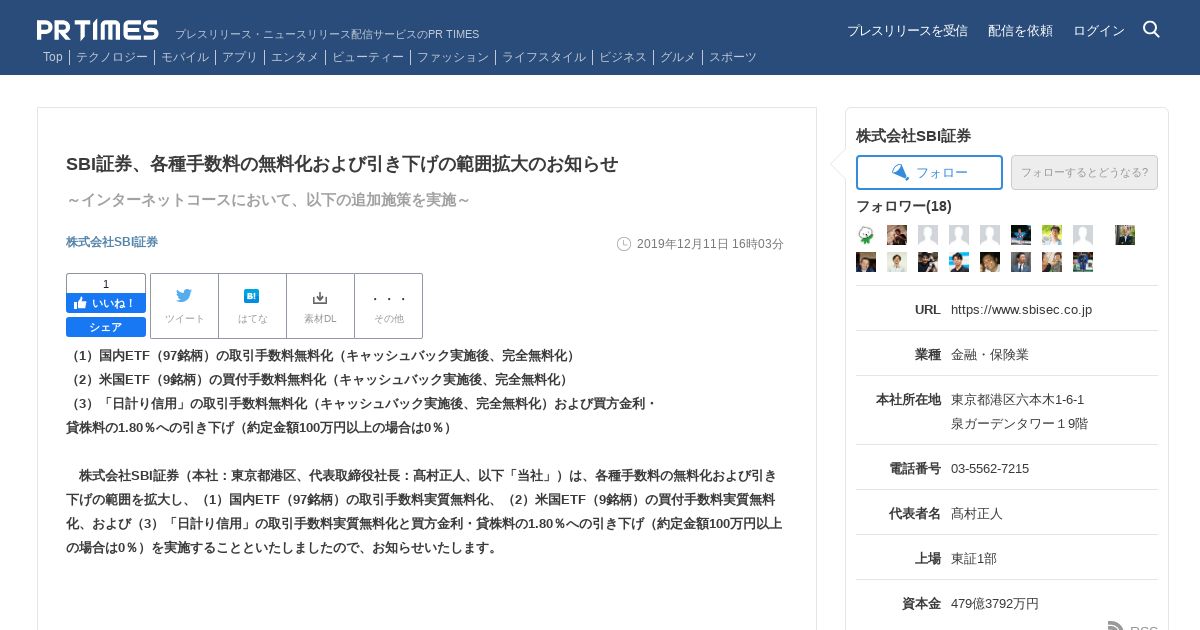
Task: Go to Top category
Action: 53,57
